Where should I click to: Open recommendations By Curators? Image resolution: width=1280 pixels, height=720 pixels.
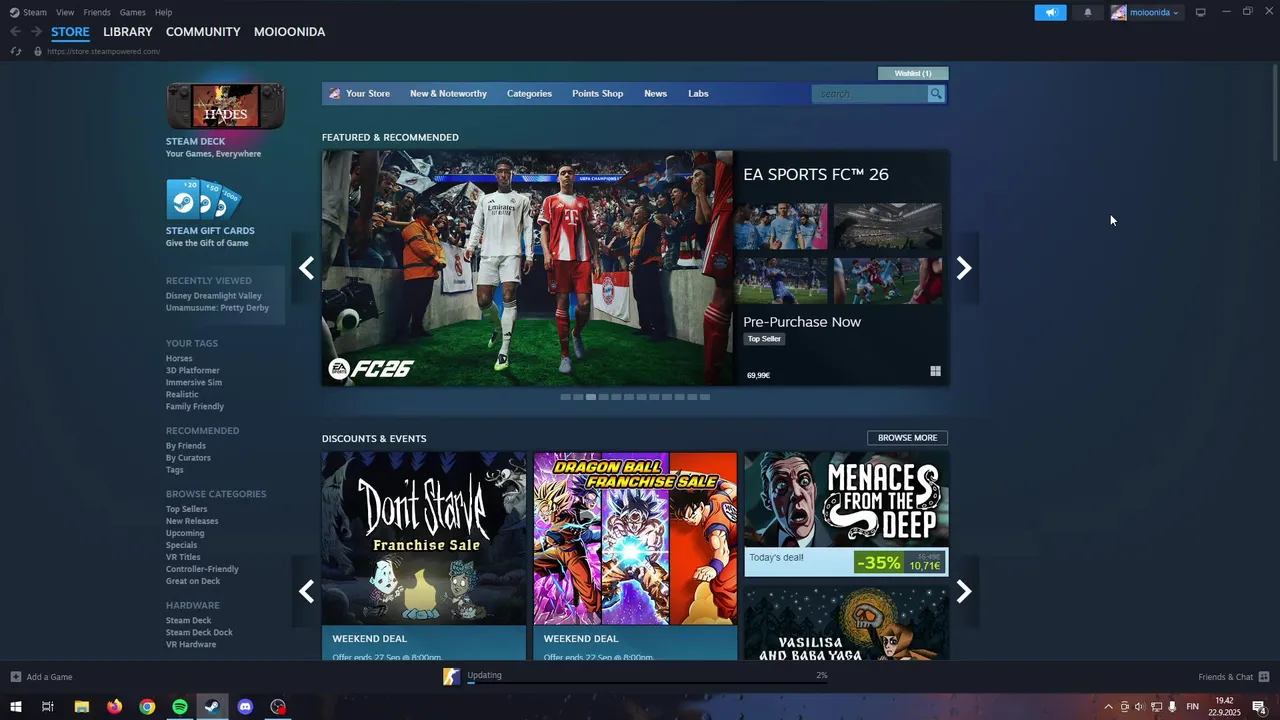[x=188, y=458]
